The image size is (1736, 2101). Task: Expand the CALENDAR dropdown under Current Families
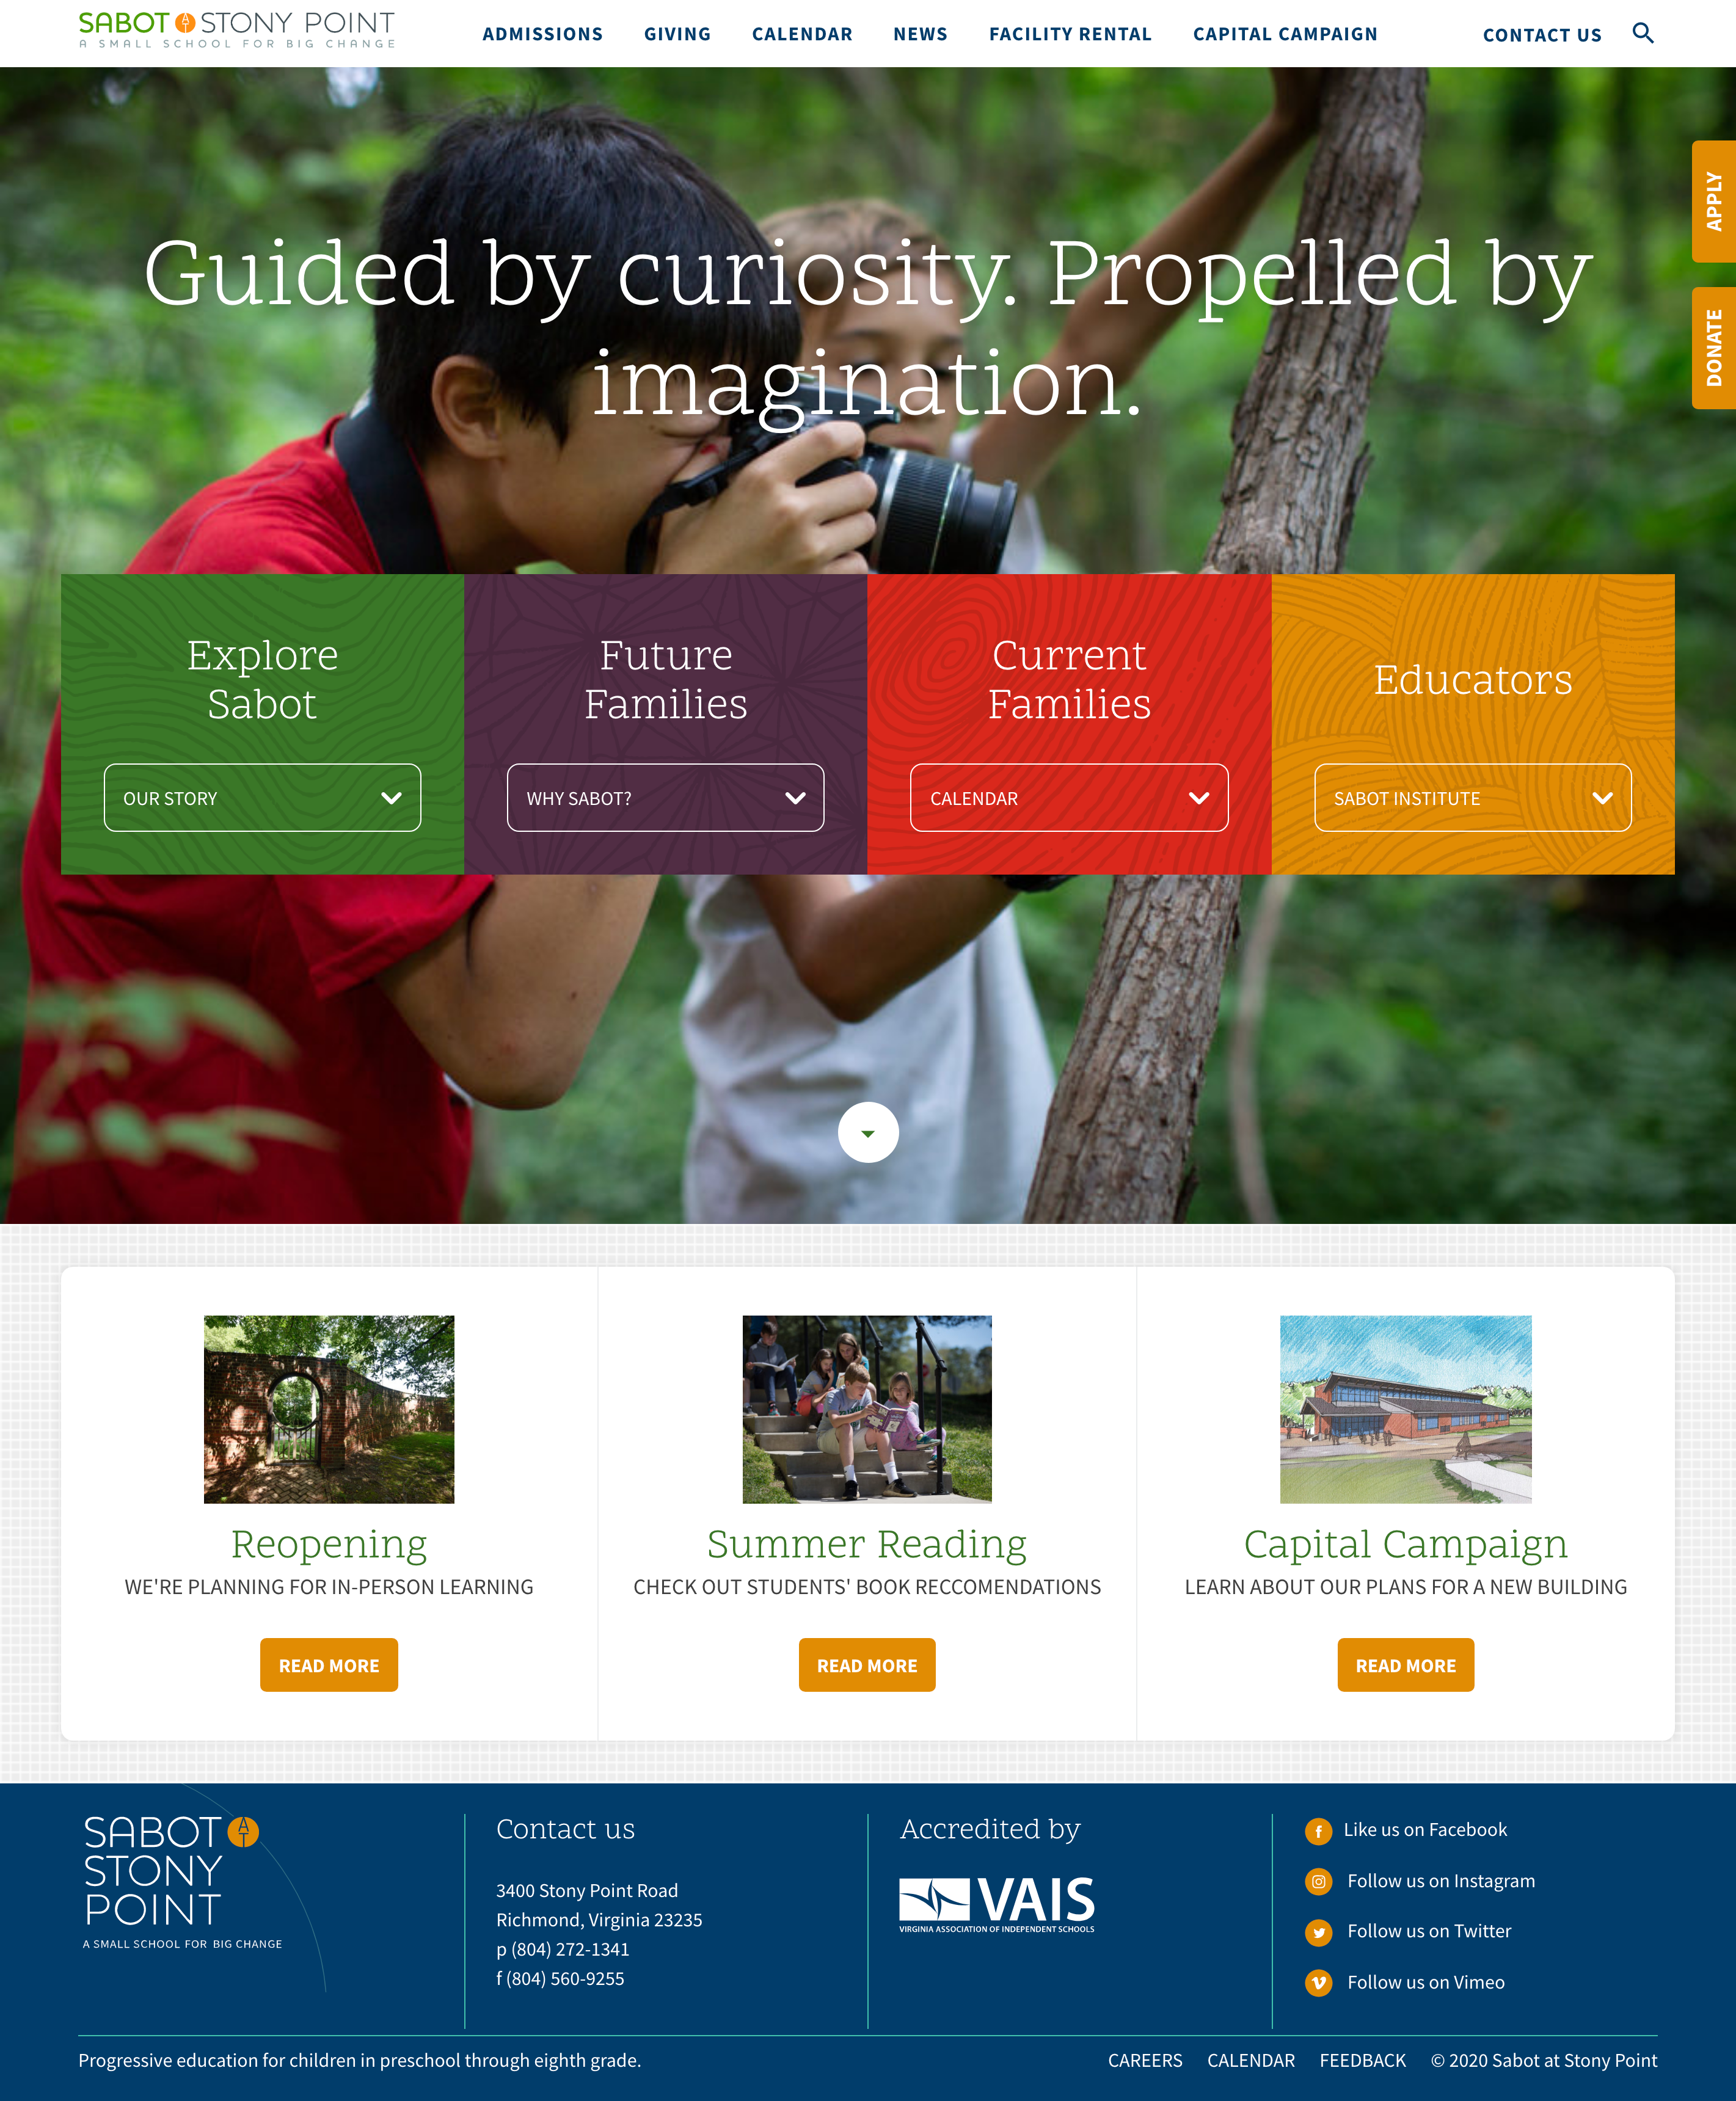pos(1070,798)
